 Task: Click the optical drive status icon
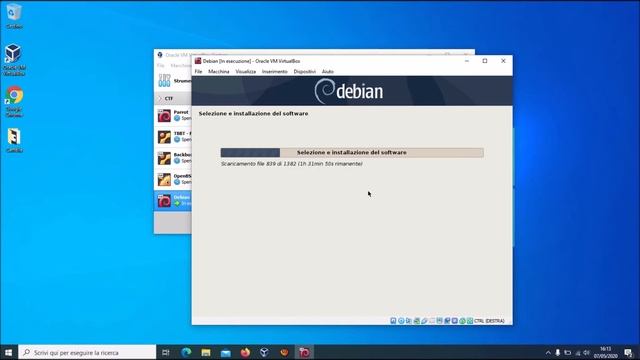point(401,321)
